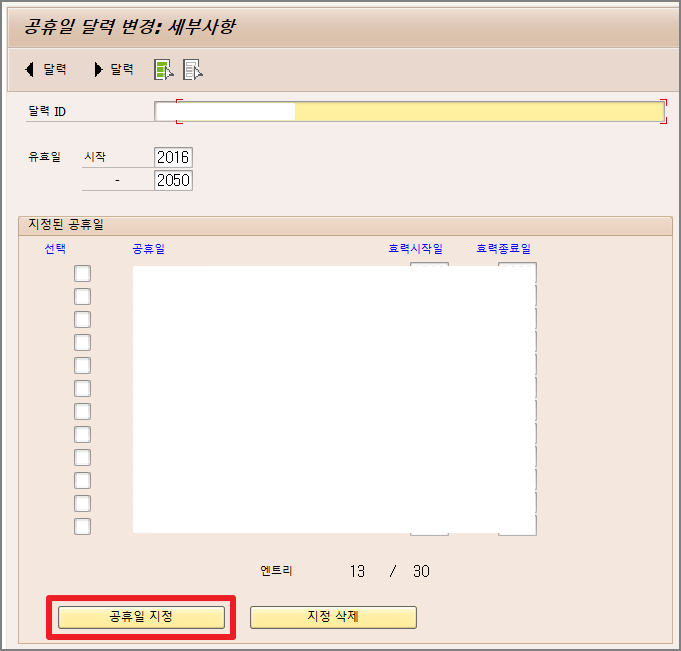Tick the fourth checkbox in 선택 column
Screen dimensions: 681x651
83,343
